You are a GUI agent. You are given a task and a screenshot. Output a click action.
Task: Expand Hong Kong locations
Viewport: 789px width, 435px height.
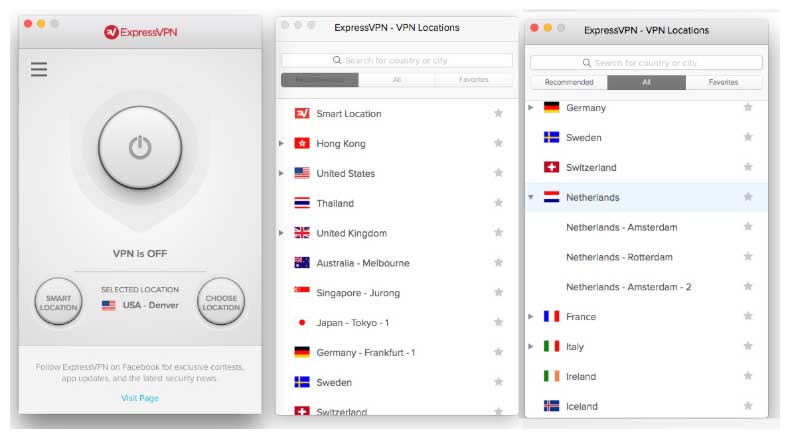tap(281, 143)
